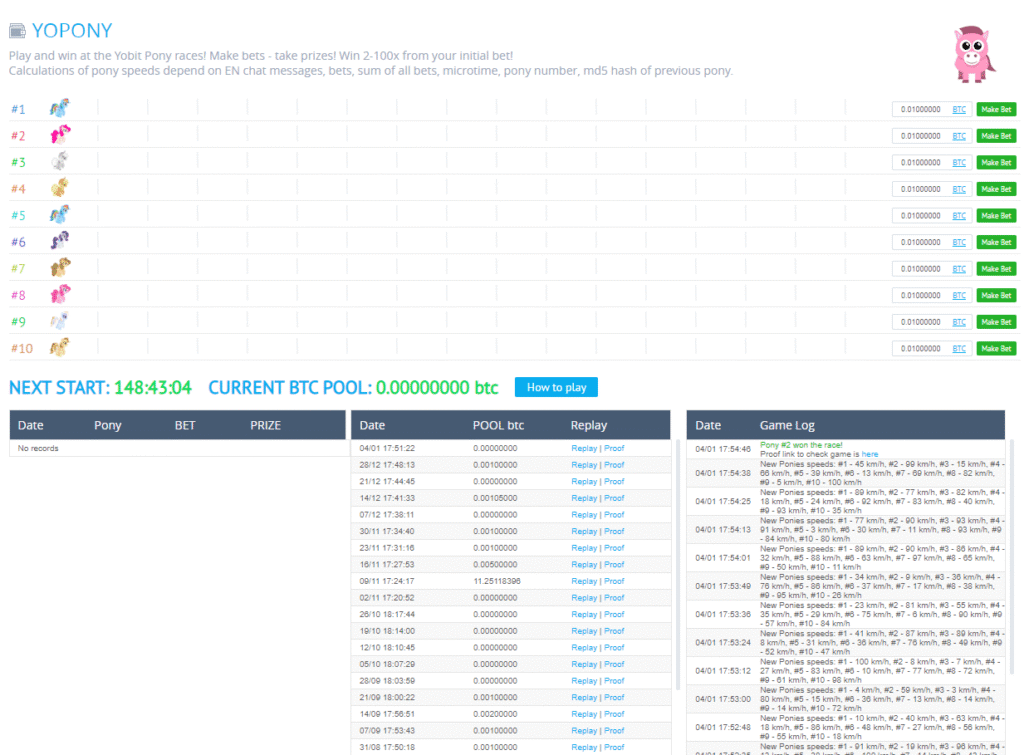Make Bet on pony #9
The image size is (1024, 755).
tap(996, 322)
